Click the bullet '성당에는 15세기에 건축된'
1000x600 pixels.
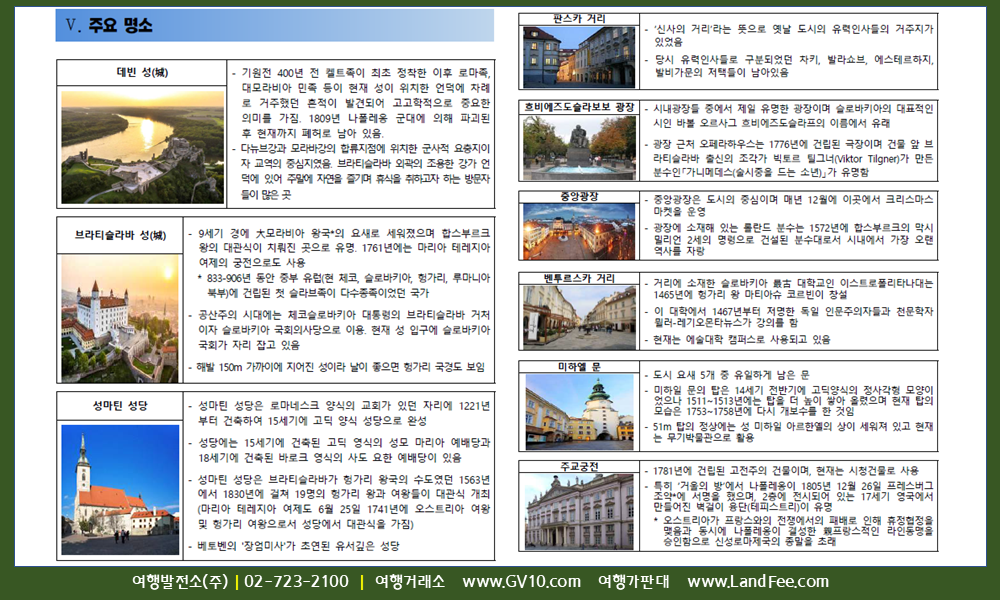pos(339,450)
